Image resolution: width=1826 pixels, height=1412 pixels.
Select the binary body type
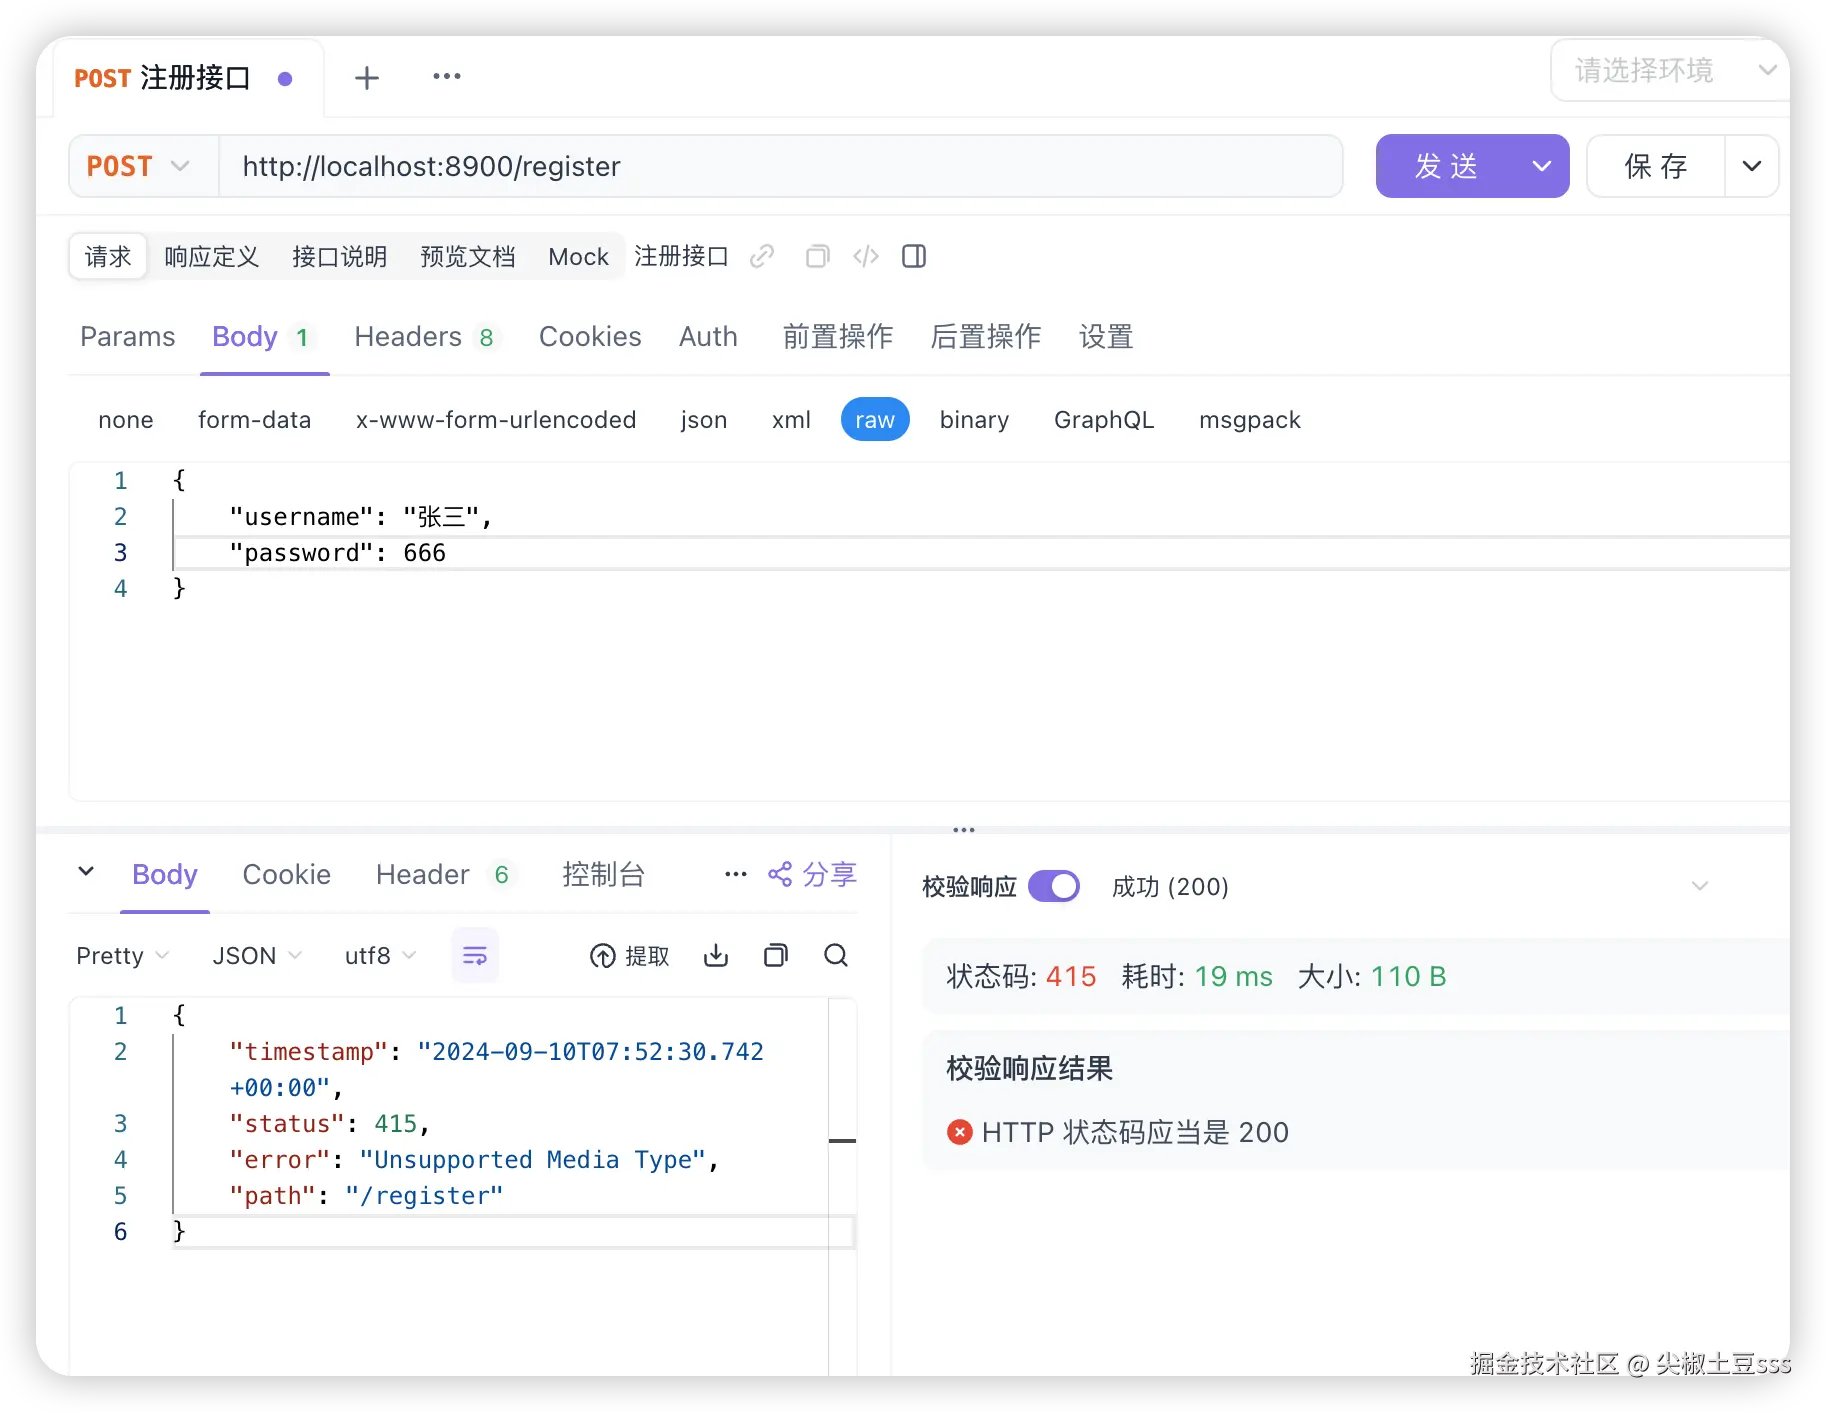(x=974, y=419)
